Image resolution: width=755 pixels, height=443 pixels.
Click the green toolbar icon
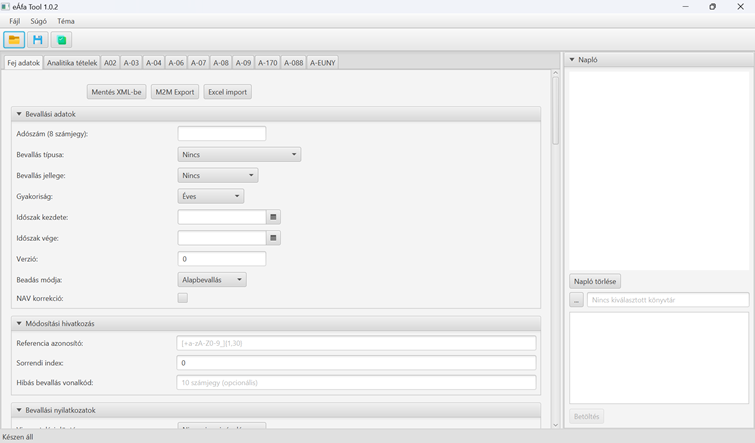62,40
